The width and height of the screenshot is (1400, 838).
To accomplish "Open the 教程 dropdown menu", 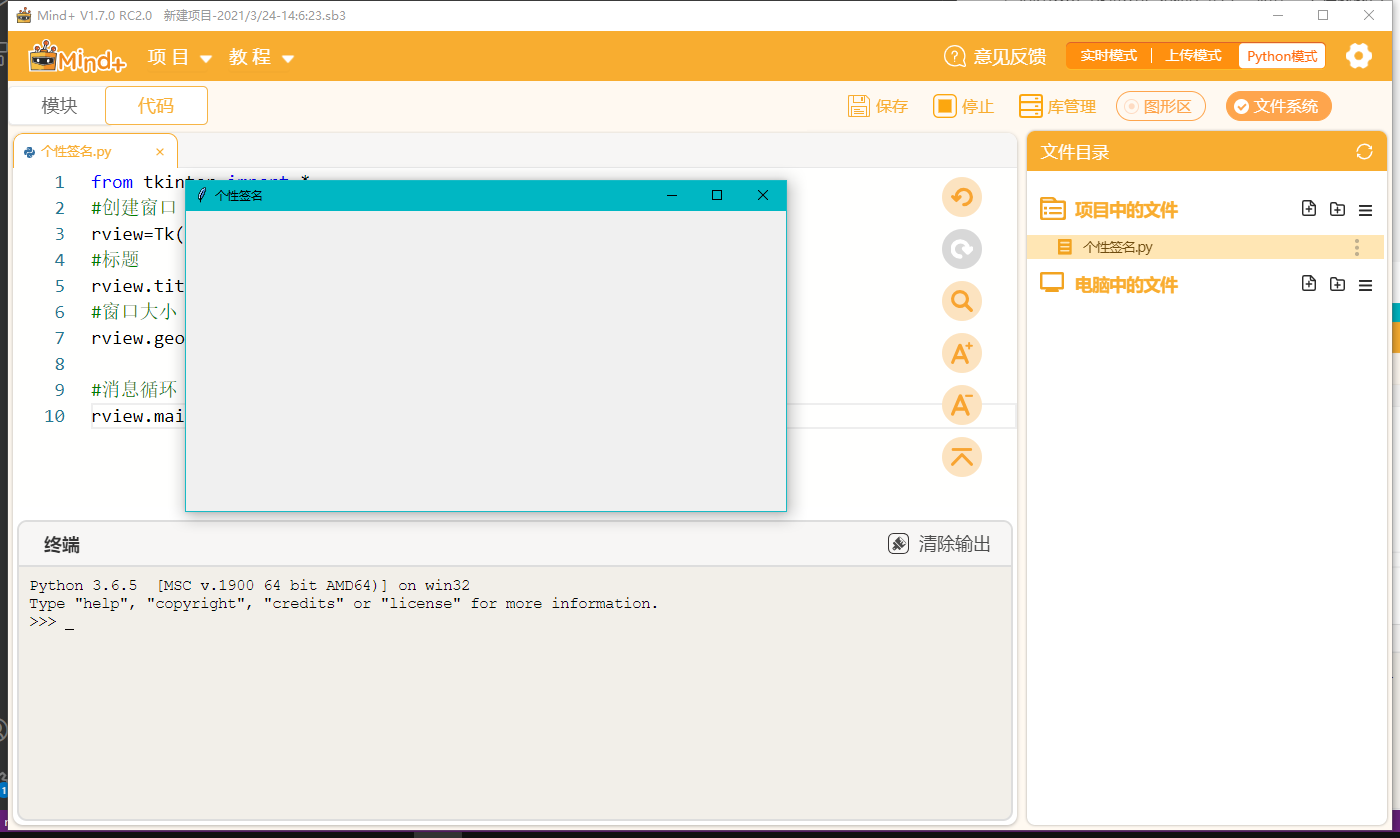I will [261, 57].
